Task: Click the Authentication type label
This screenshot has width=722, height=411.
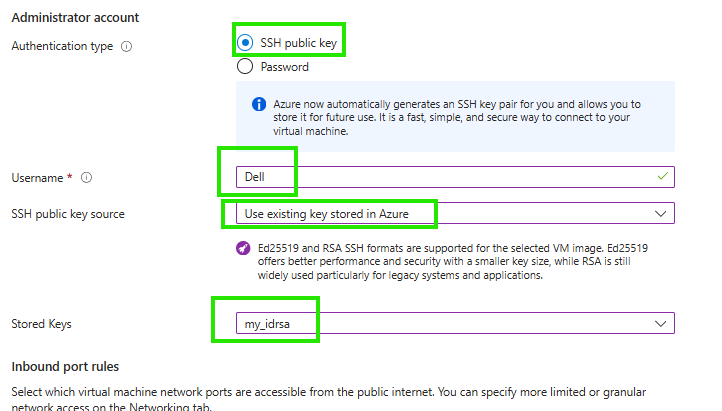Action: pos(62,47)
